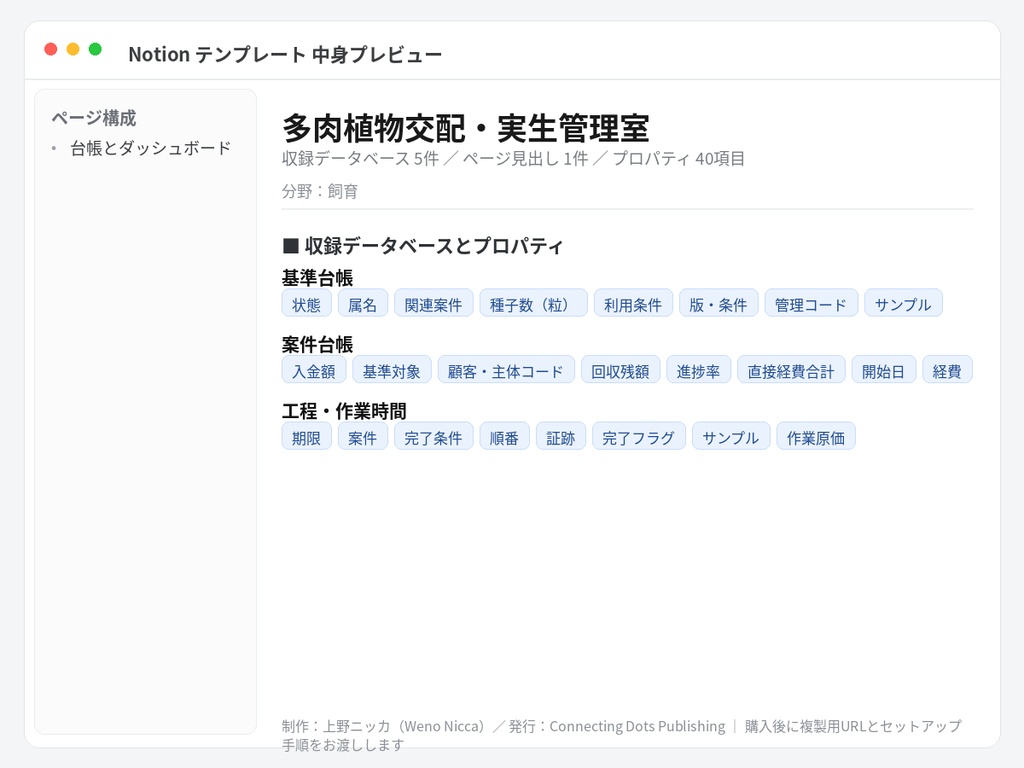Select サンプル tag under 基準台帳
The width and height of the screenshot is (1024, 768).
pos(903,303)
